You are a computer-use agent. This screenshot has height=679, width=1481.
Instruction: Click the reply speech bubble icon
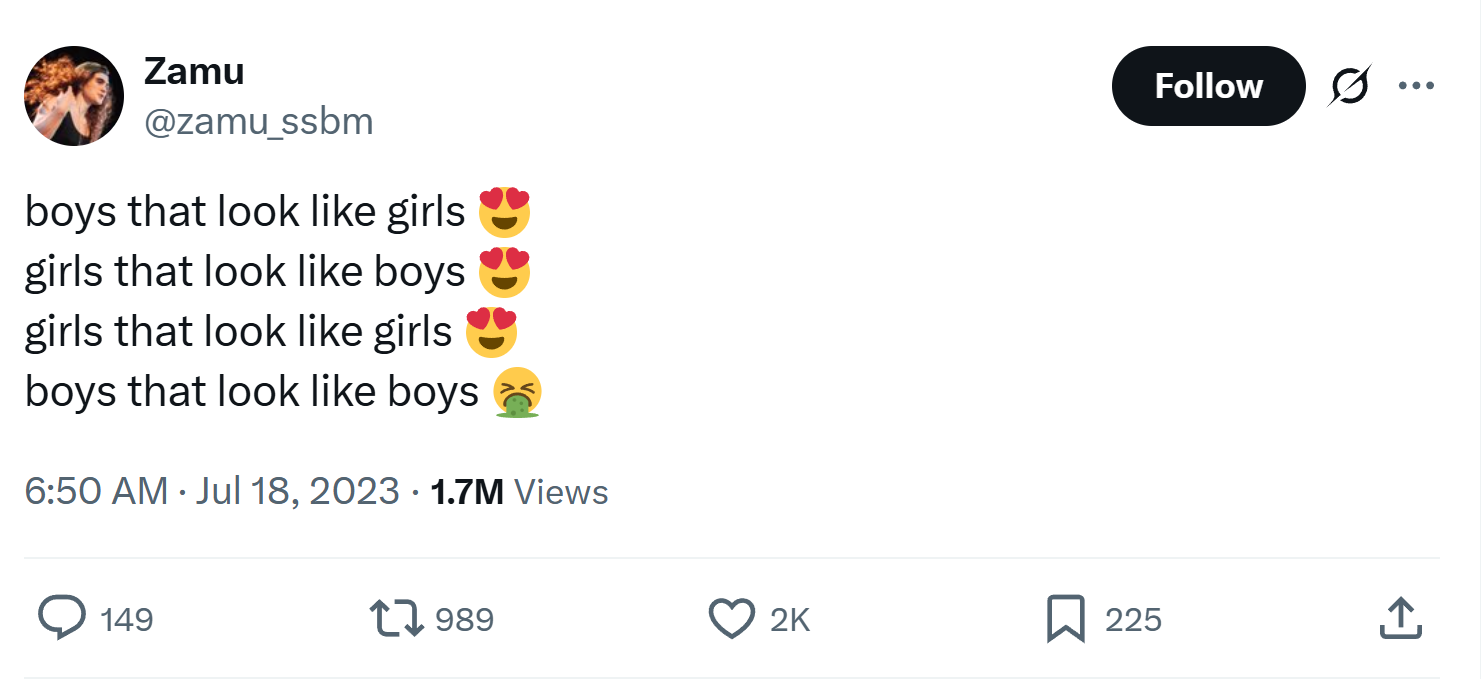tap(62, 618)
